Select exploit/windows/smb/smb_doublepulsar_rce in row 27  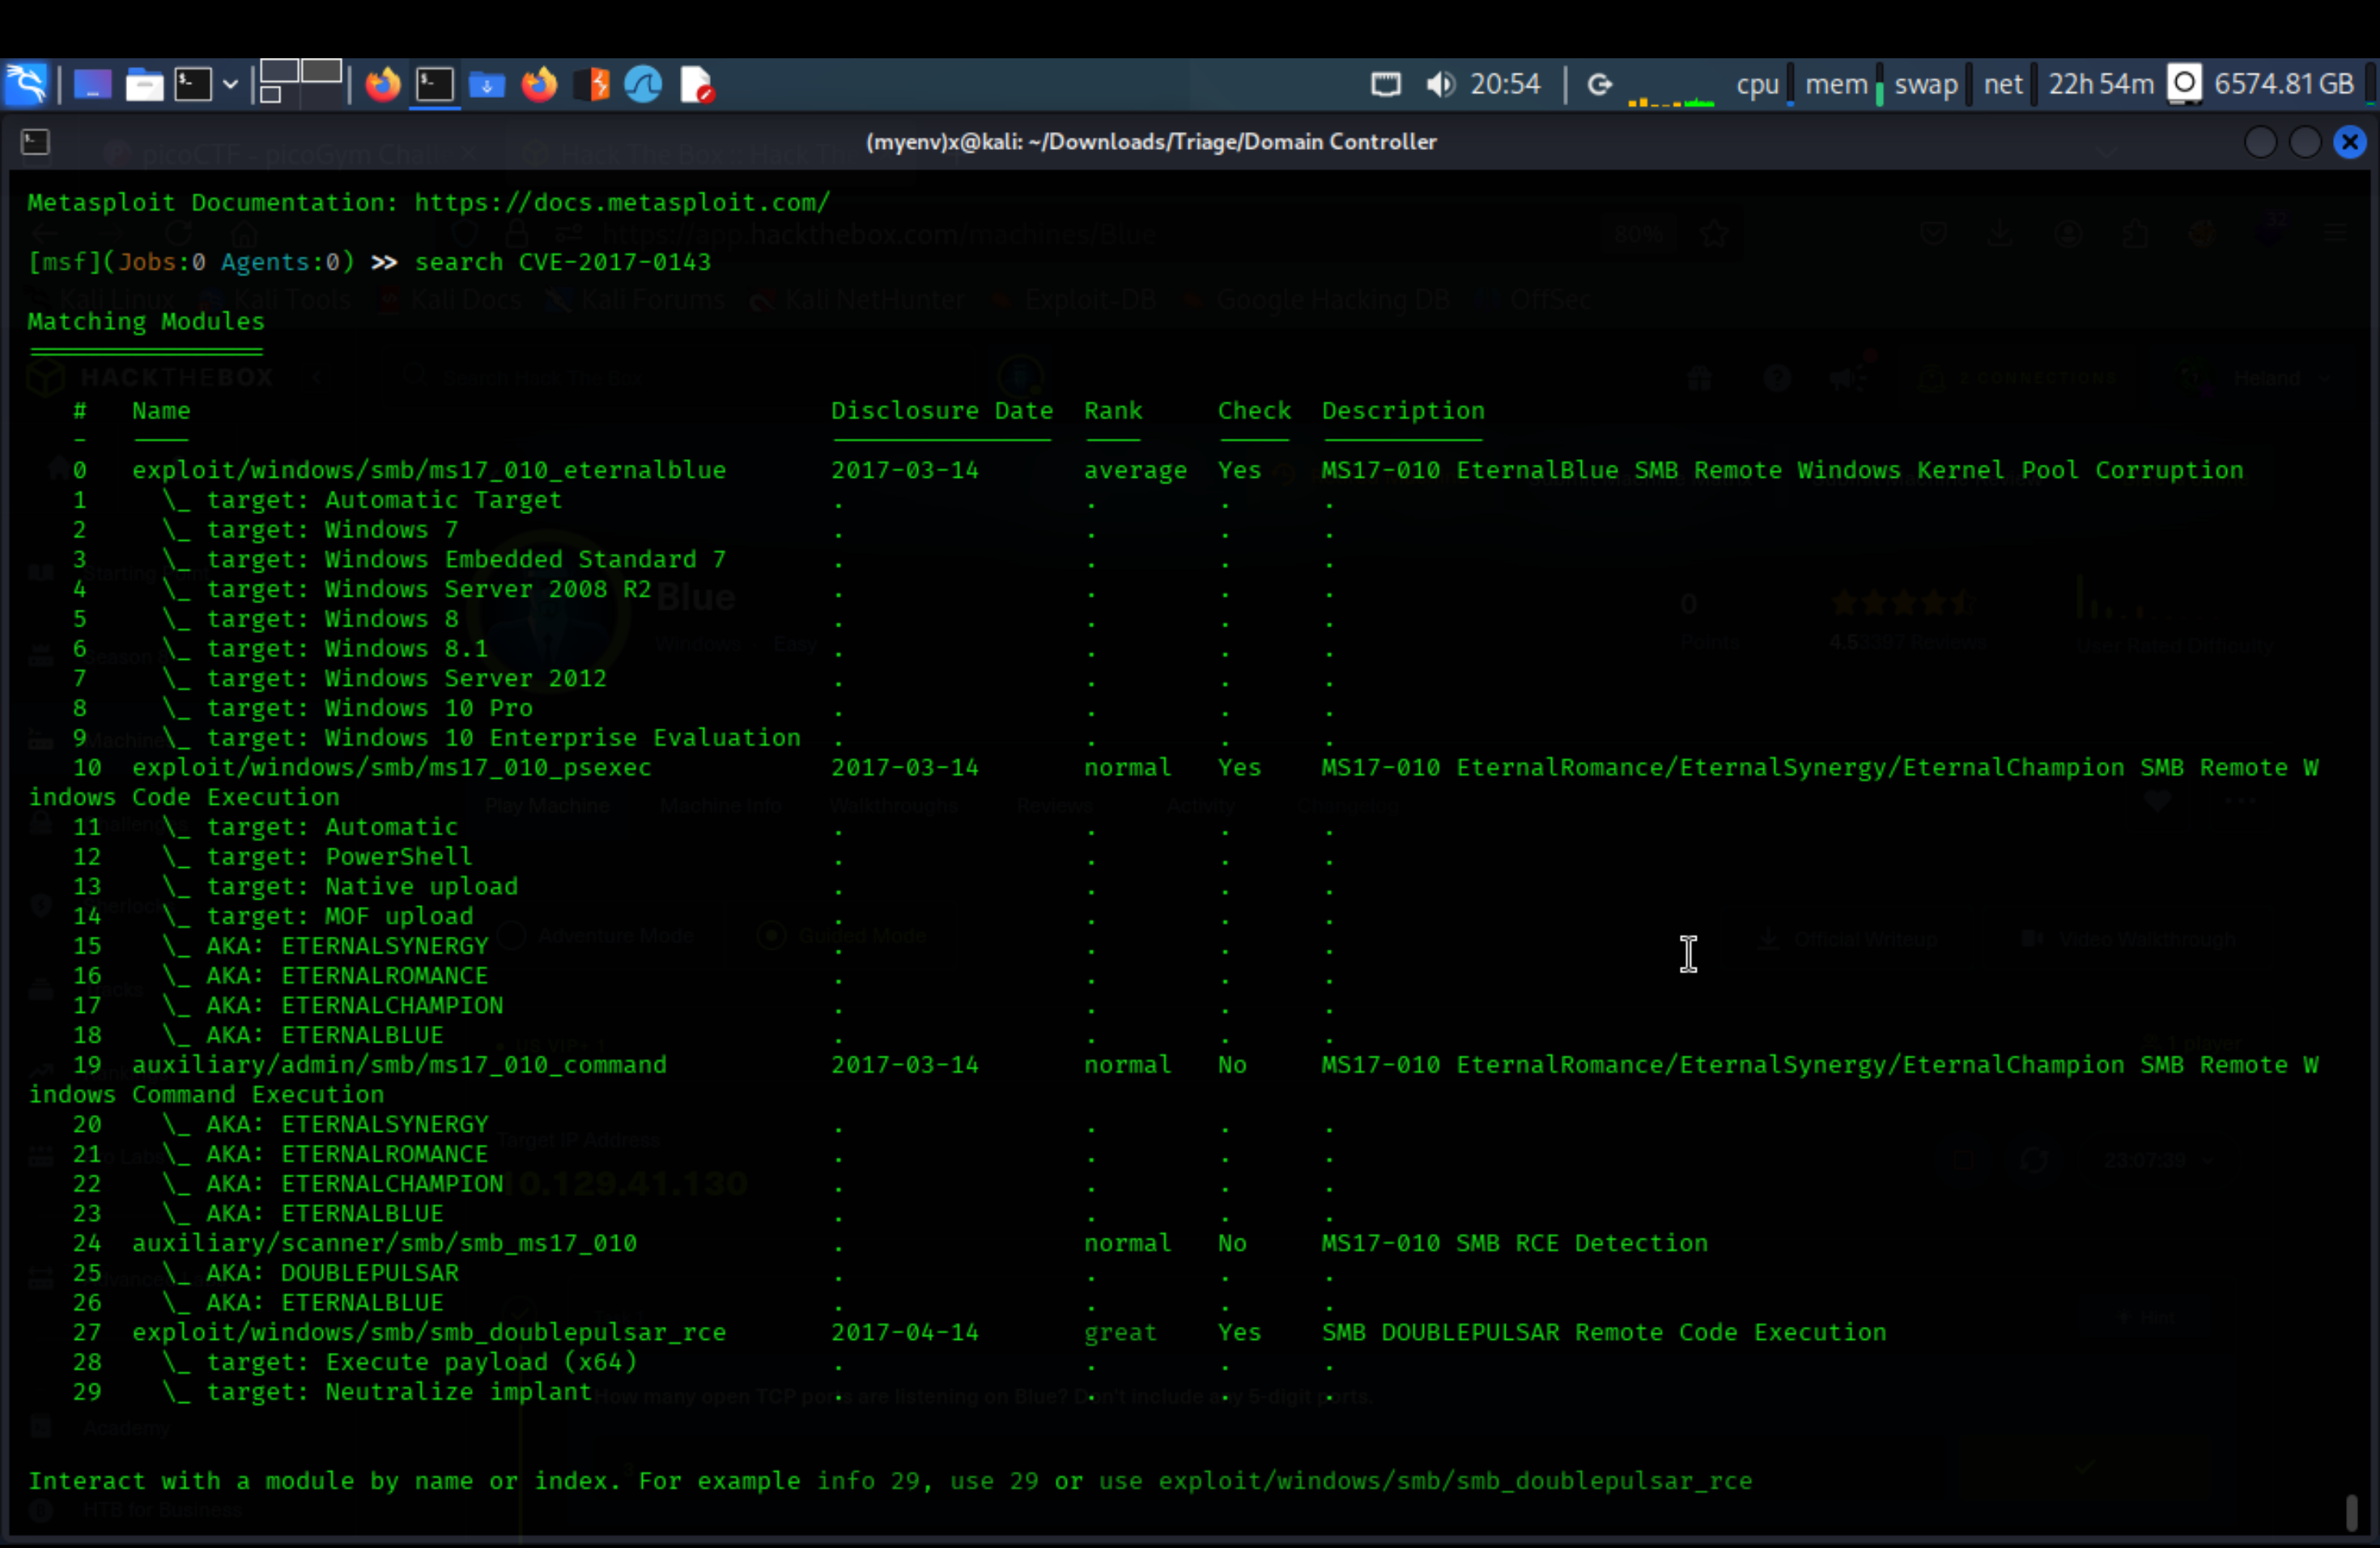click(429, 1333)
